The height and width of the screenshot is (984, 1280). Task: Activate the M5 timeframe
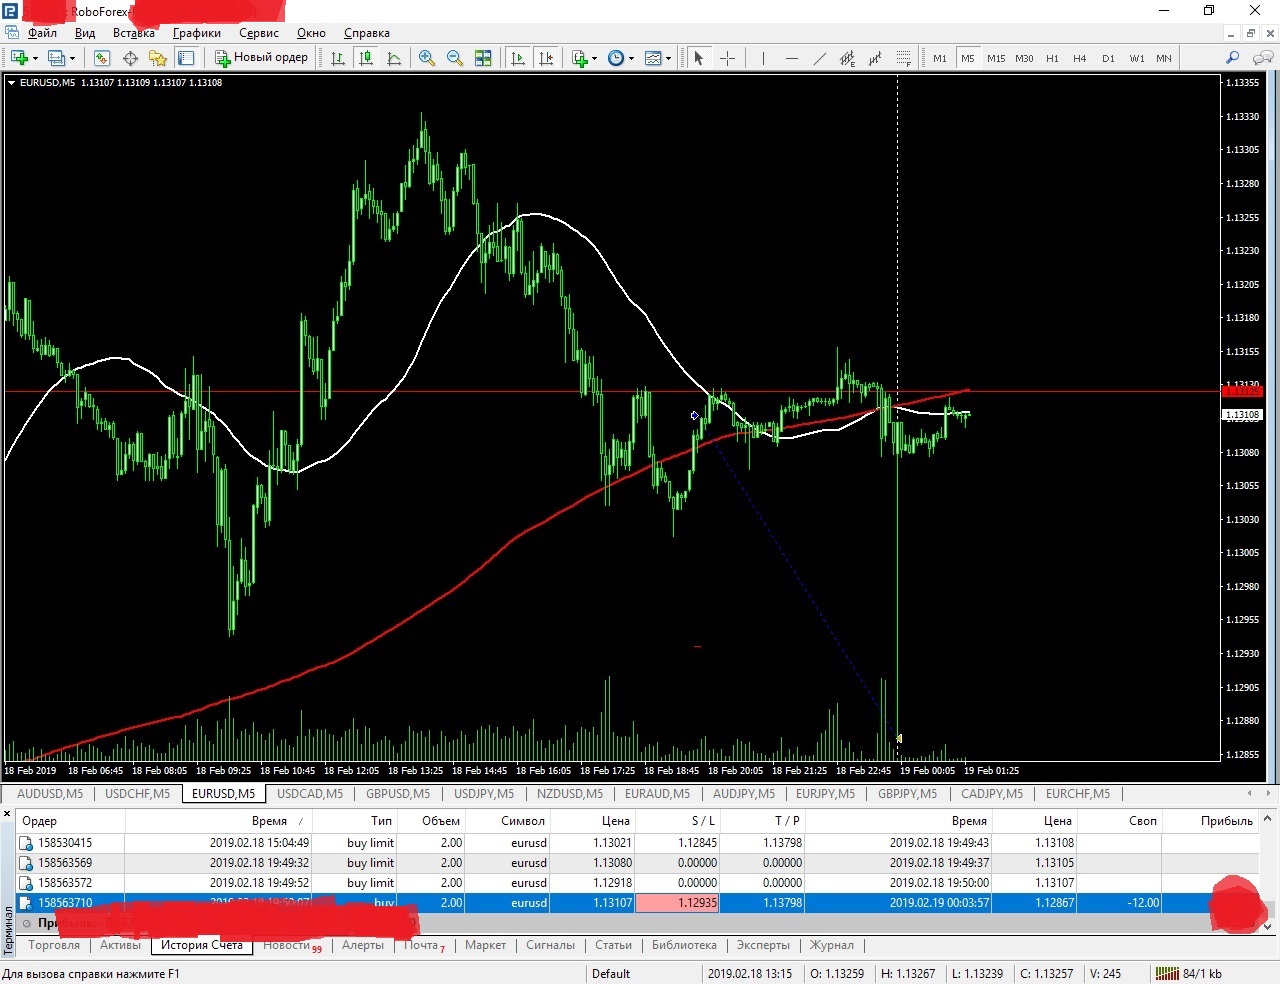[968, 58]
